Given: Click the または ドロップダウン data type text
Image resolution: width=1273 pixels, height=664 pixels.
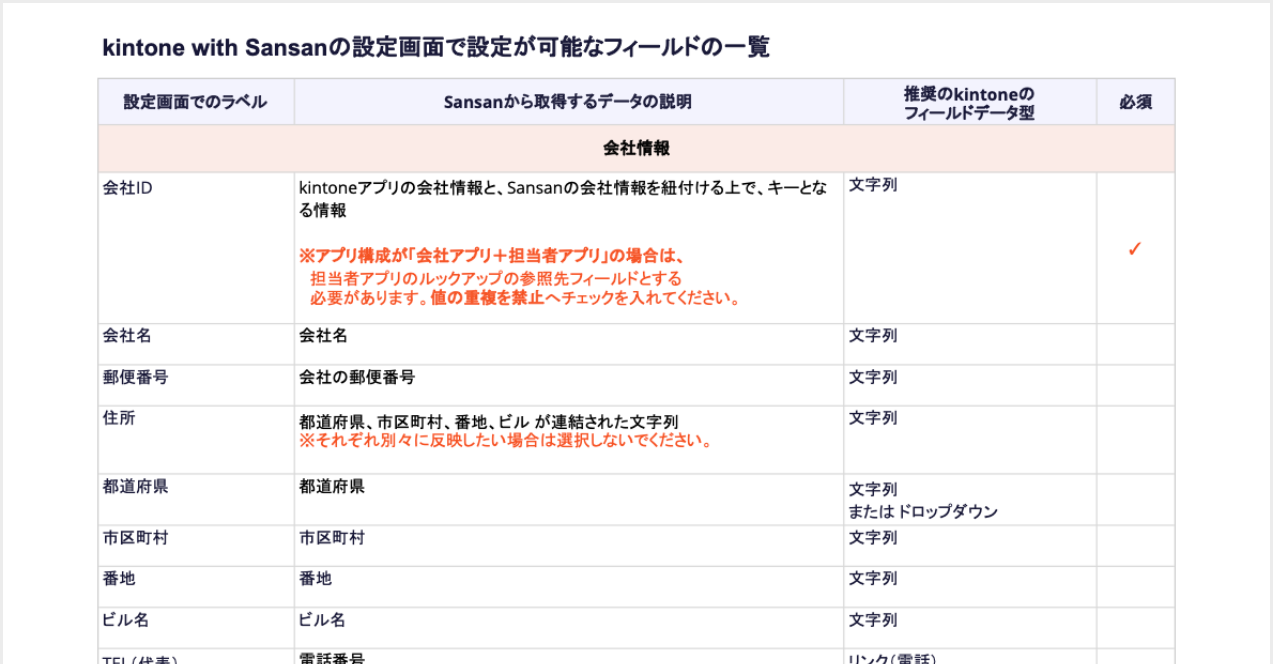Looking at the screenshot, I should (x=923, y=512).
